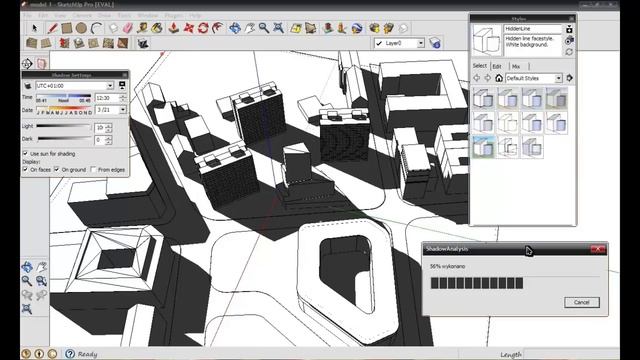Open the Camera menu
The image size is (640, 360).
82,16
